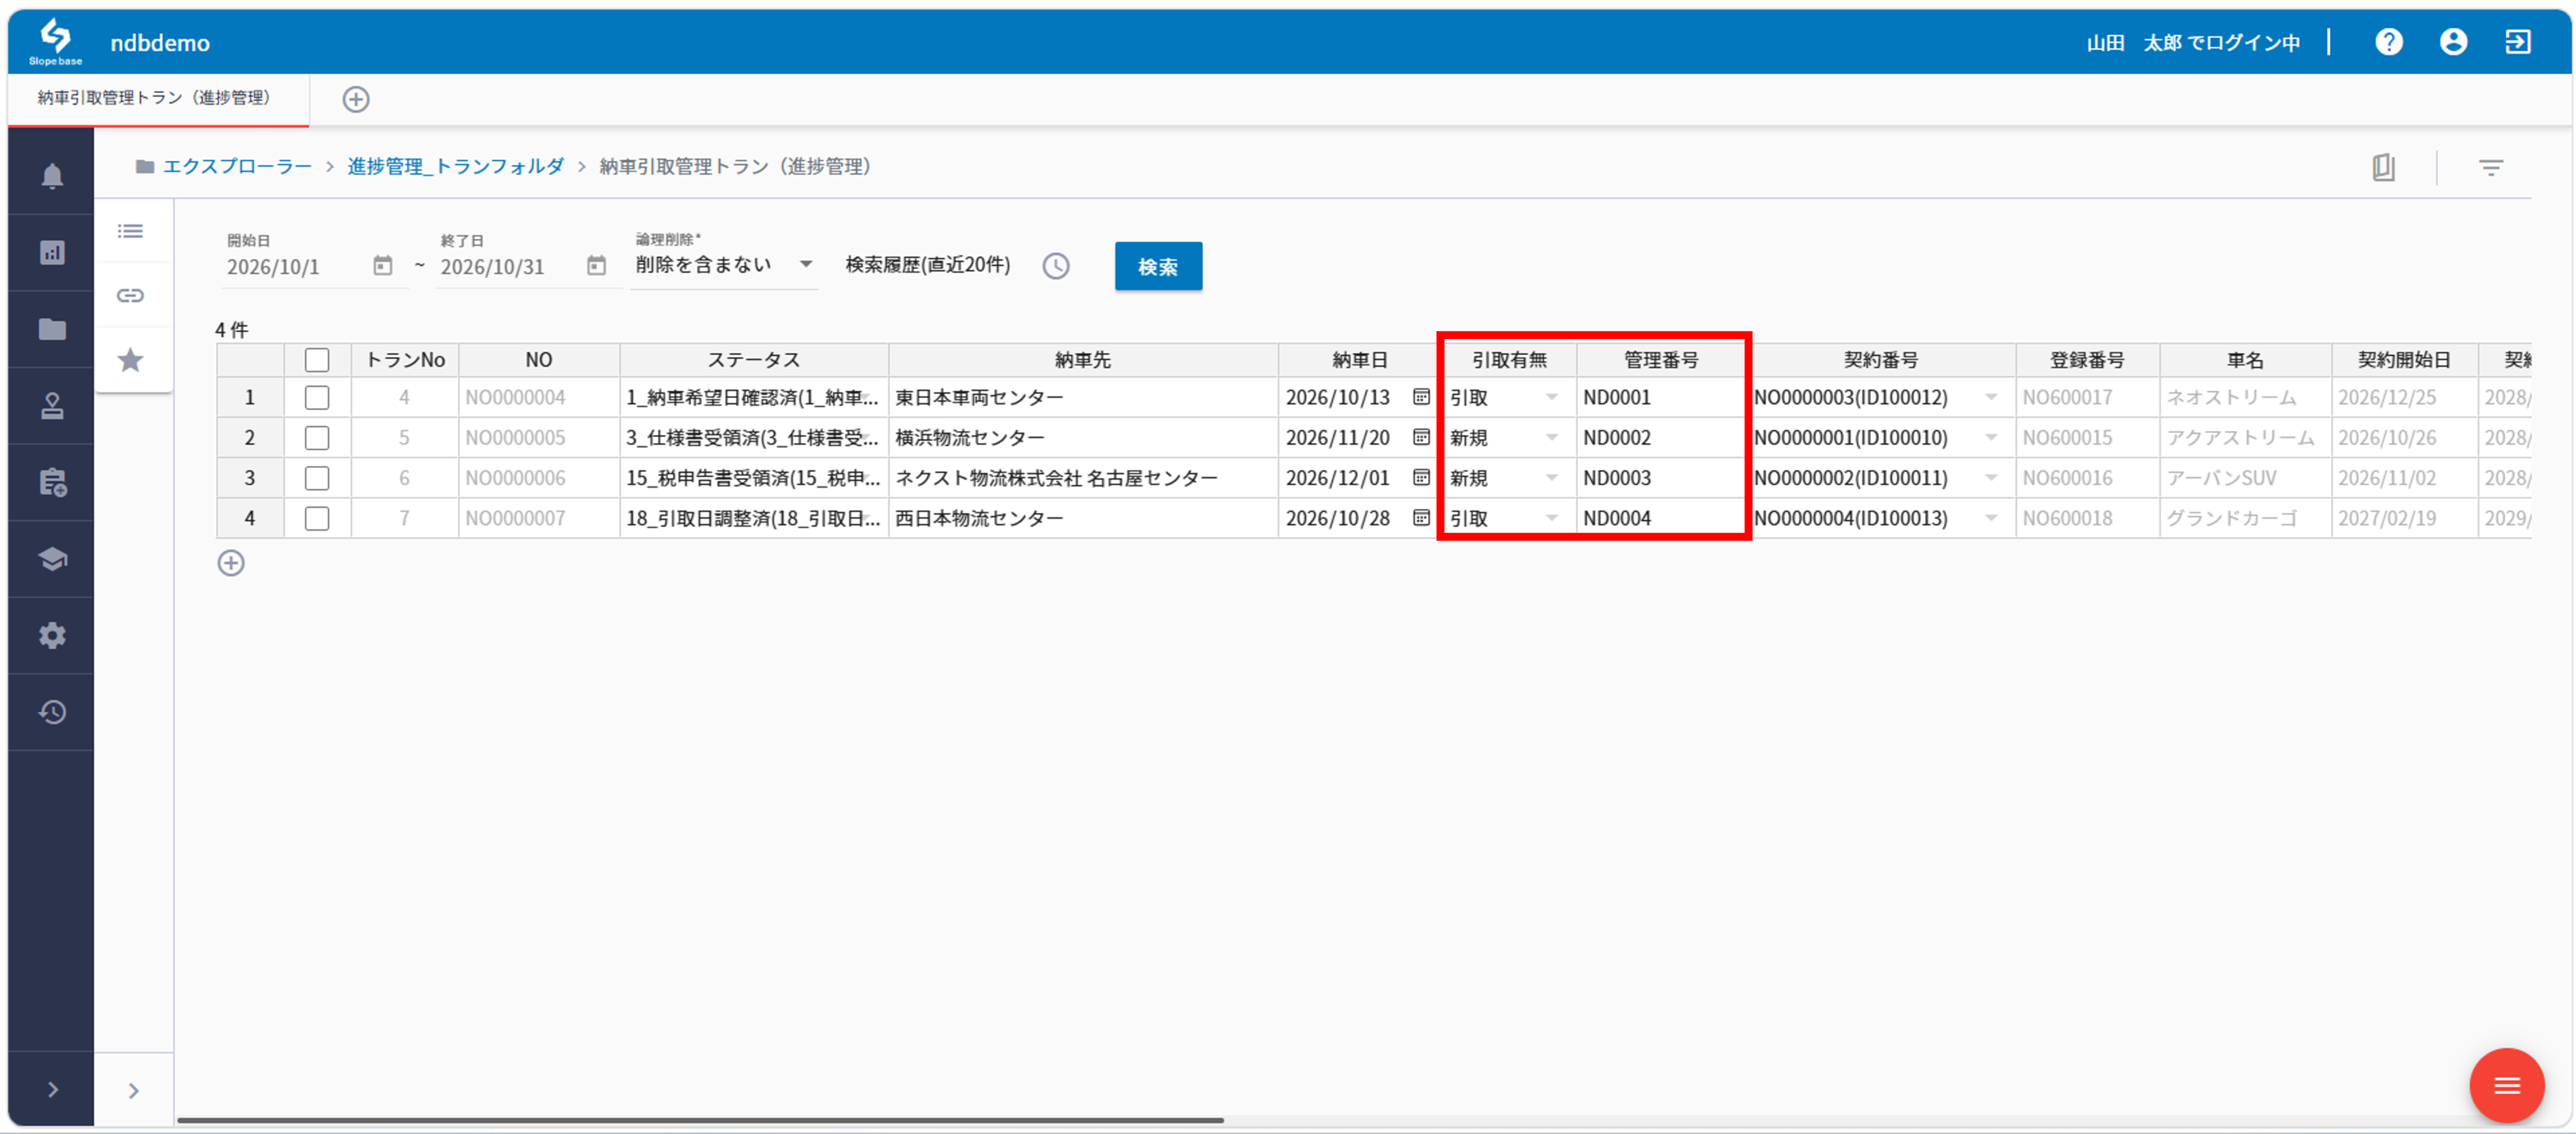This screenshot has width=2576, height=1134.
Task: Select the 納車引取管理トラン(進捗管理) tab
Action: (x=157, y=98)
